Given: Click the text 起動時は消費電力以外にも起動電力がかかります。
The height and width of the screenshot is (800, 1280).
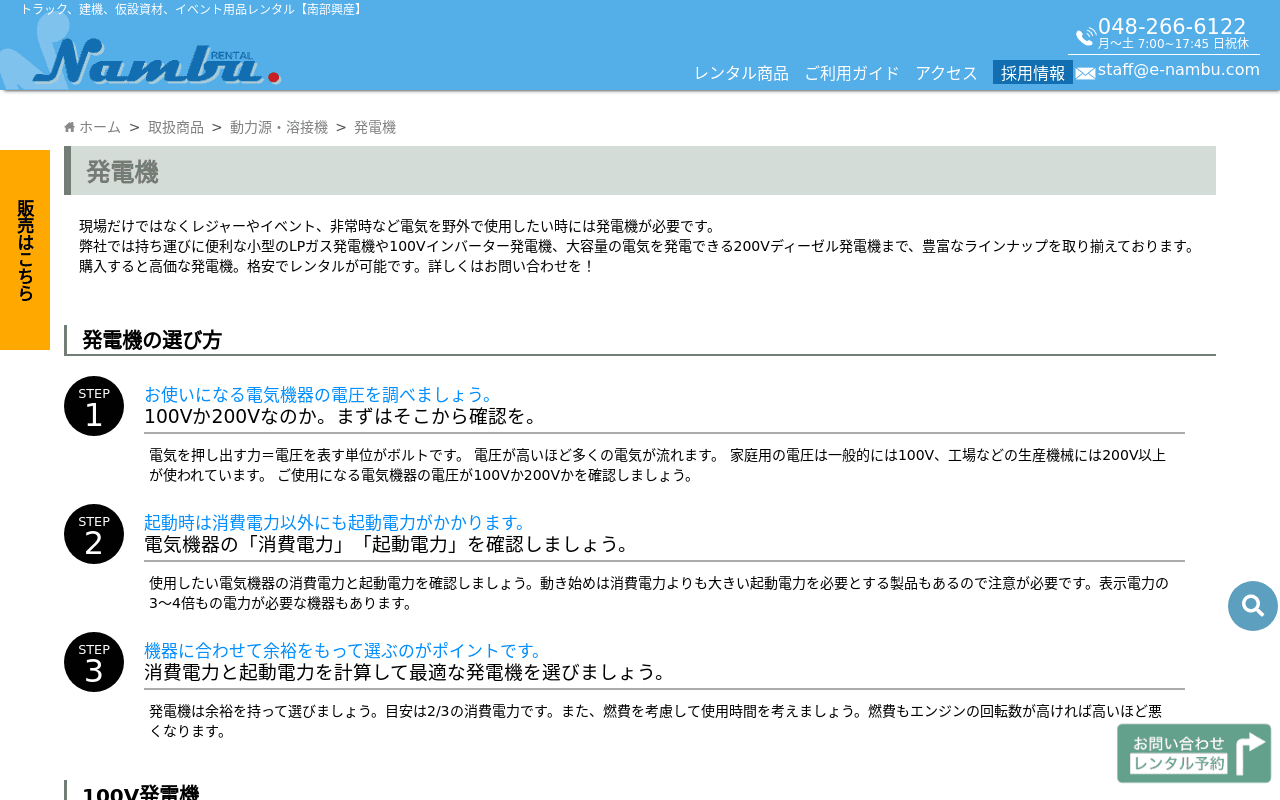Looking at the screenshot, I should [x=336, y=522].
